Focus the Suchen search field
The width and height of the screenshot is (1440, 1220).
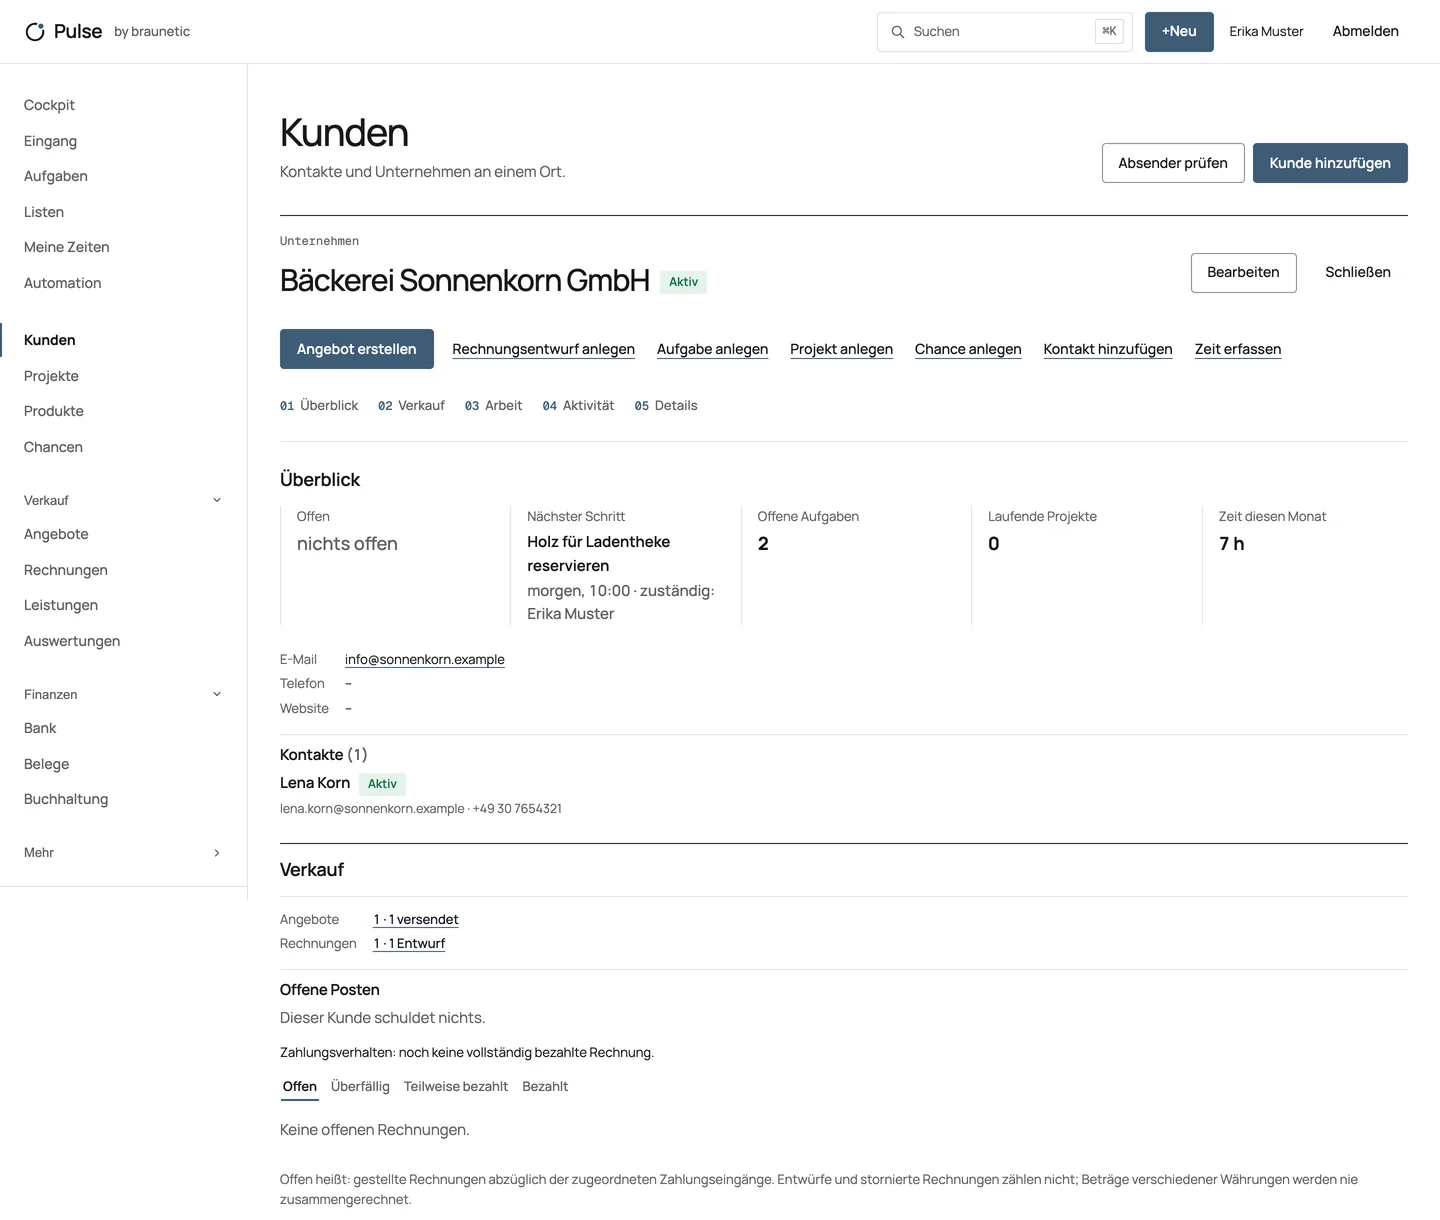pos(1004,32)
